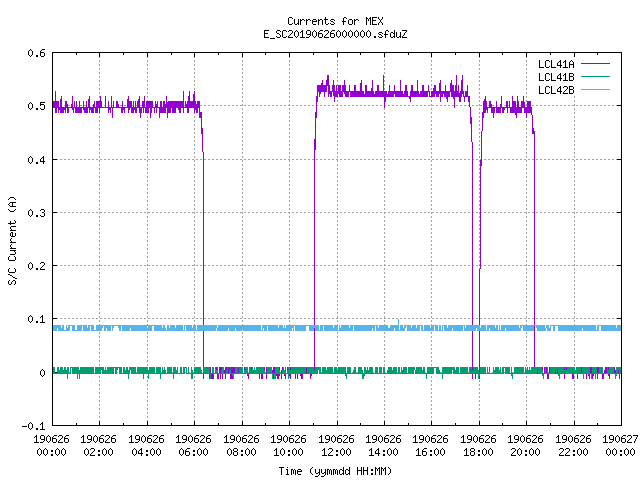Click the x-axis tick 190626 16:00
This screenshot has width=640, height=480.
(430, 446)
